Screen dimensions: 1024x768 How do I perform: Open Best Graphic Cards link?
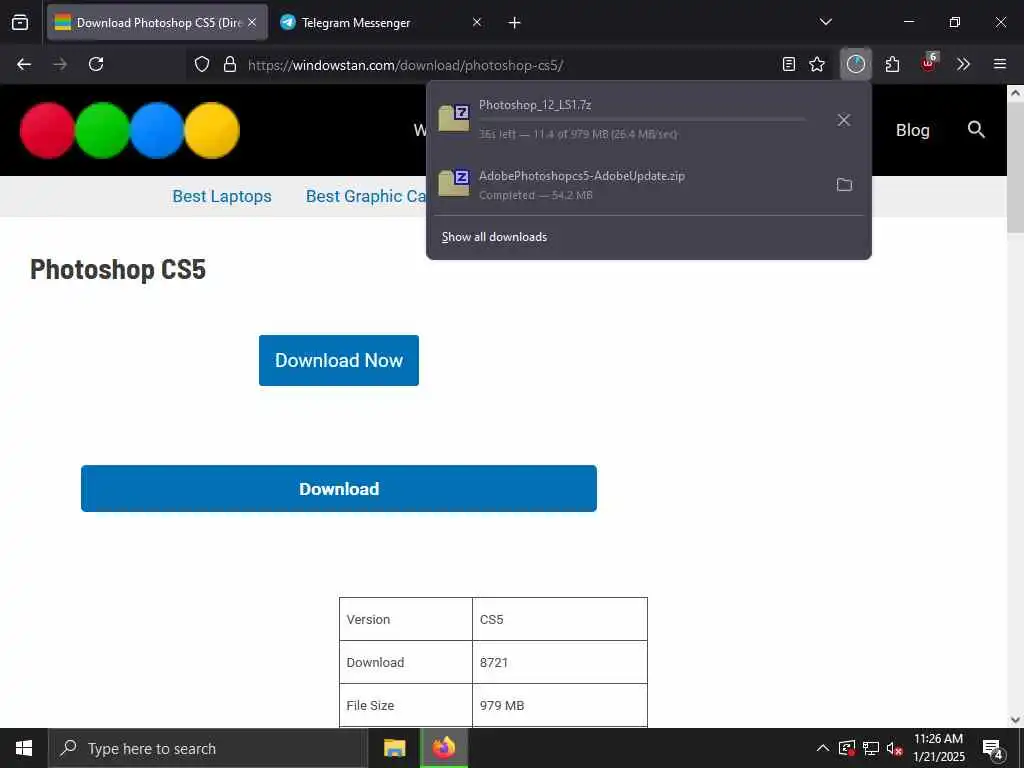coord(366,197)
